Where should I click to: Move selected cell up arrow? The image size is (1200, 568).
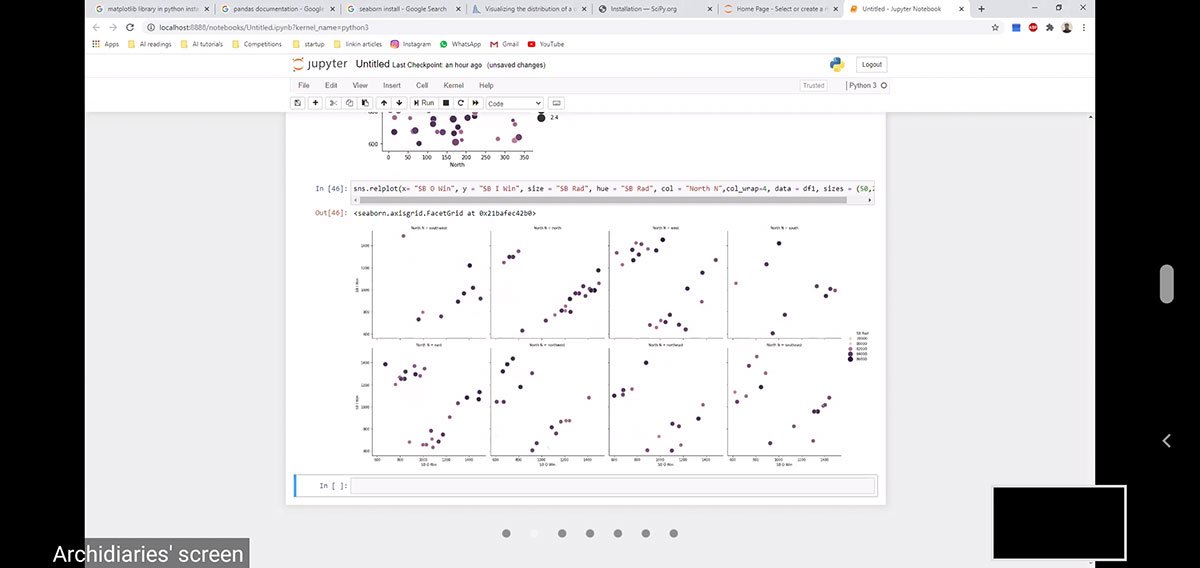point(384,103)
